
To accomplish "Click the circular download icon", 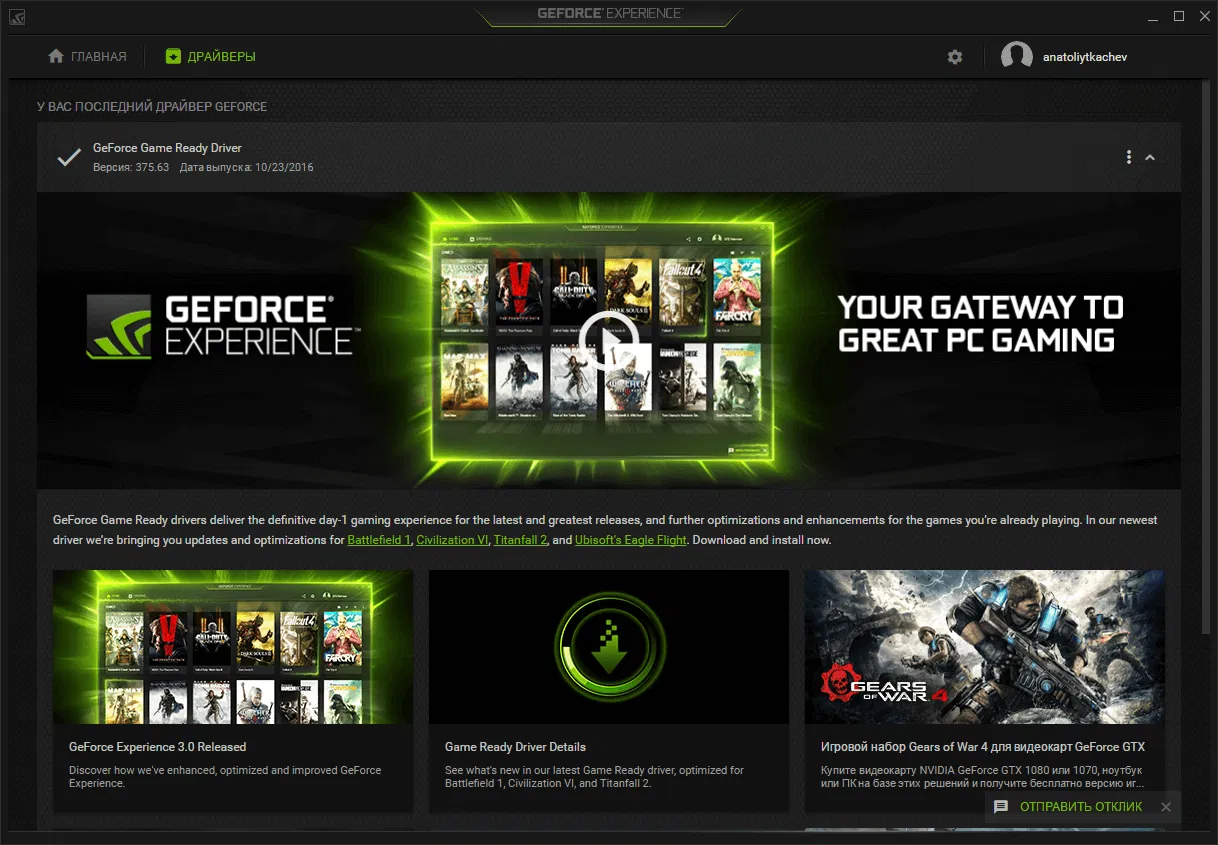I will tap(608, 646).
